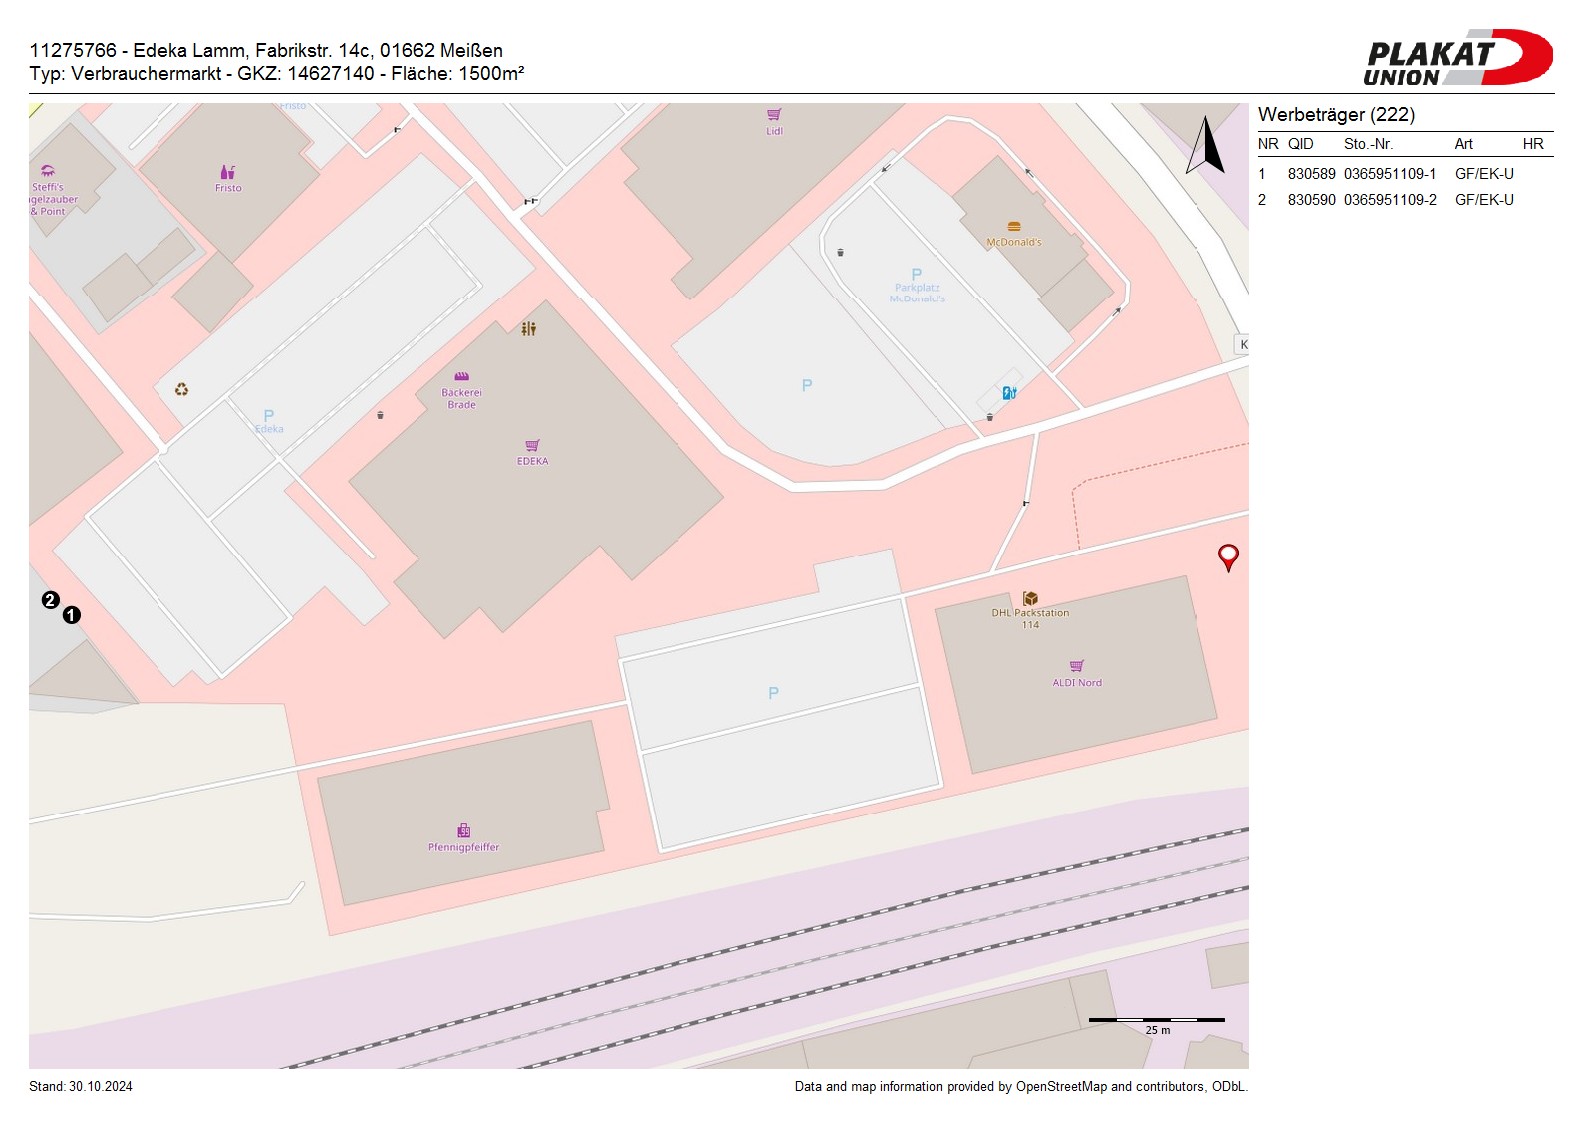1587x1123 pixels.
Task: Click the Plakat Union logo
Action: click(x=1458, y=58)
